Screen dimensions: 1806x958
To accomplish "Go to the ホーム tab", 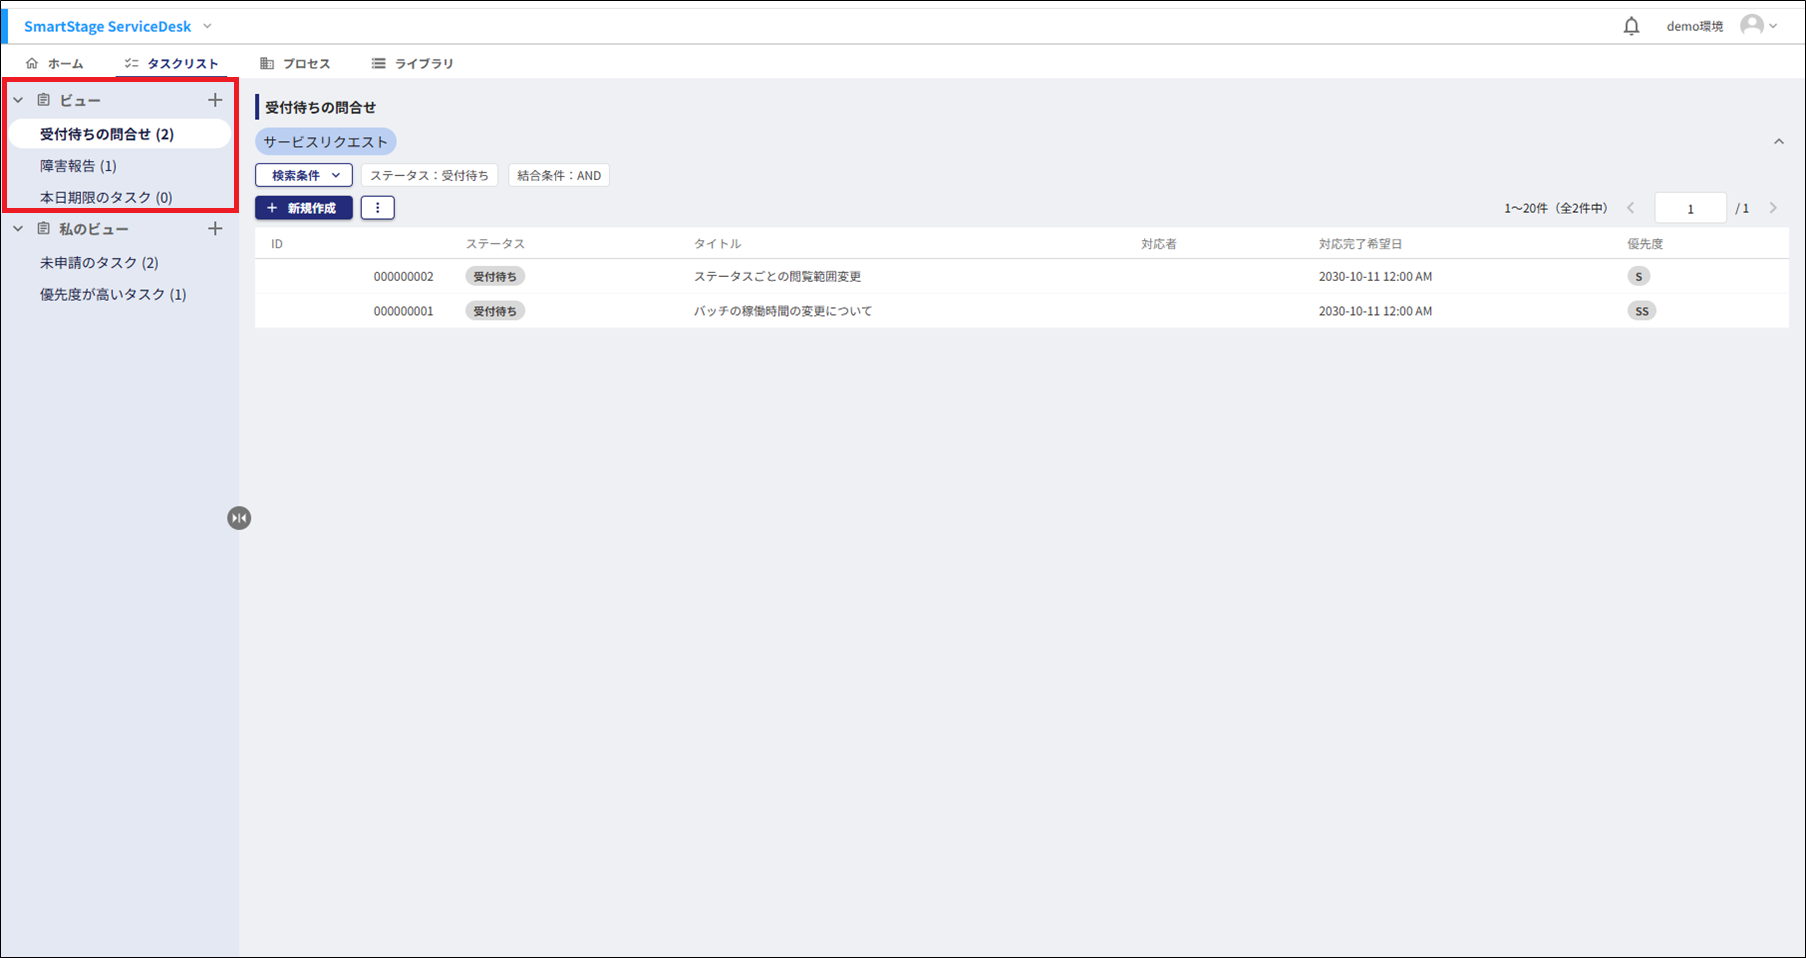I will pos(55,63).
